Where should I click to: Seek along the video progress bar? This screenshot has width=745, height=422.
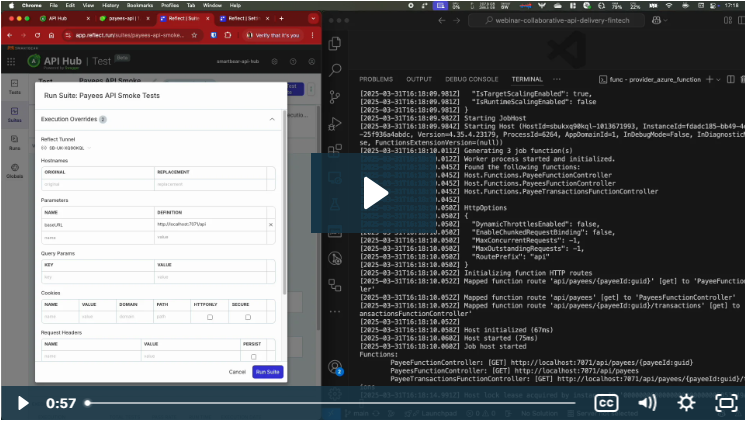pos(331,403)
